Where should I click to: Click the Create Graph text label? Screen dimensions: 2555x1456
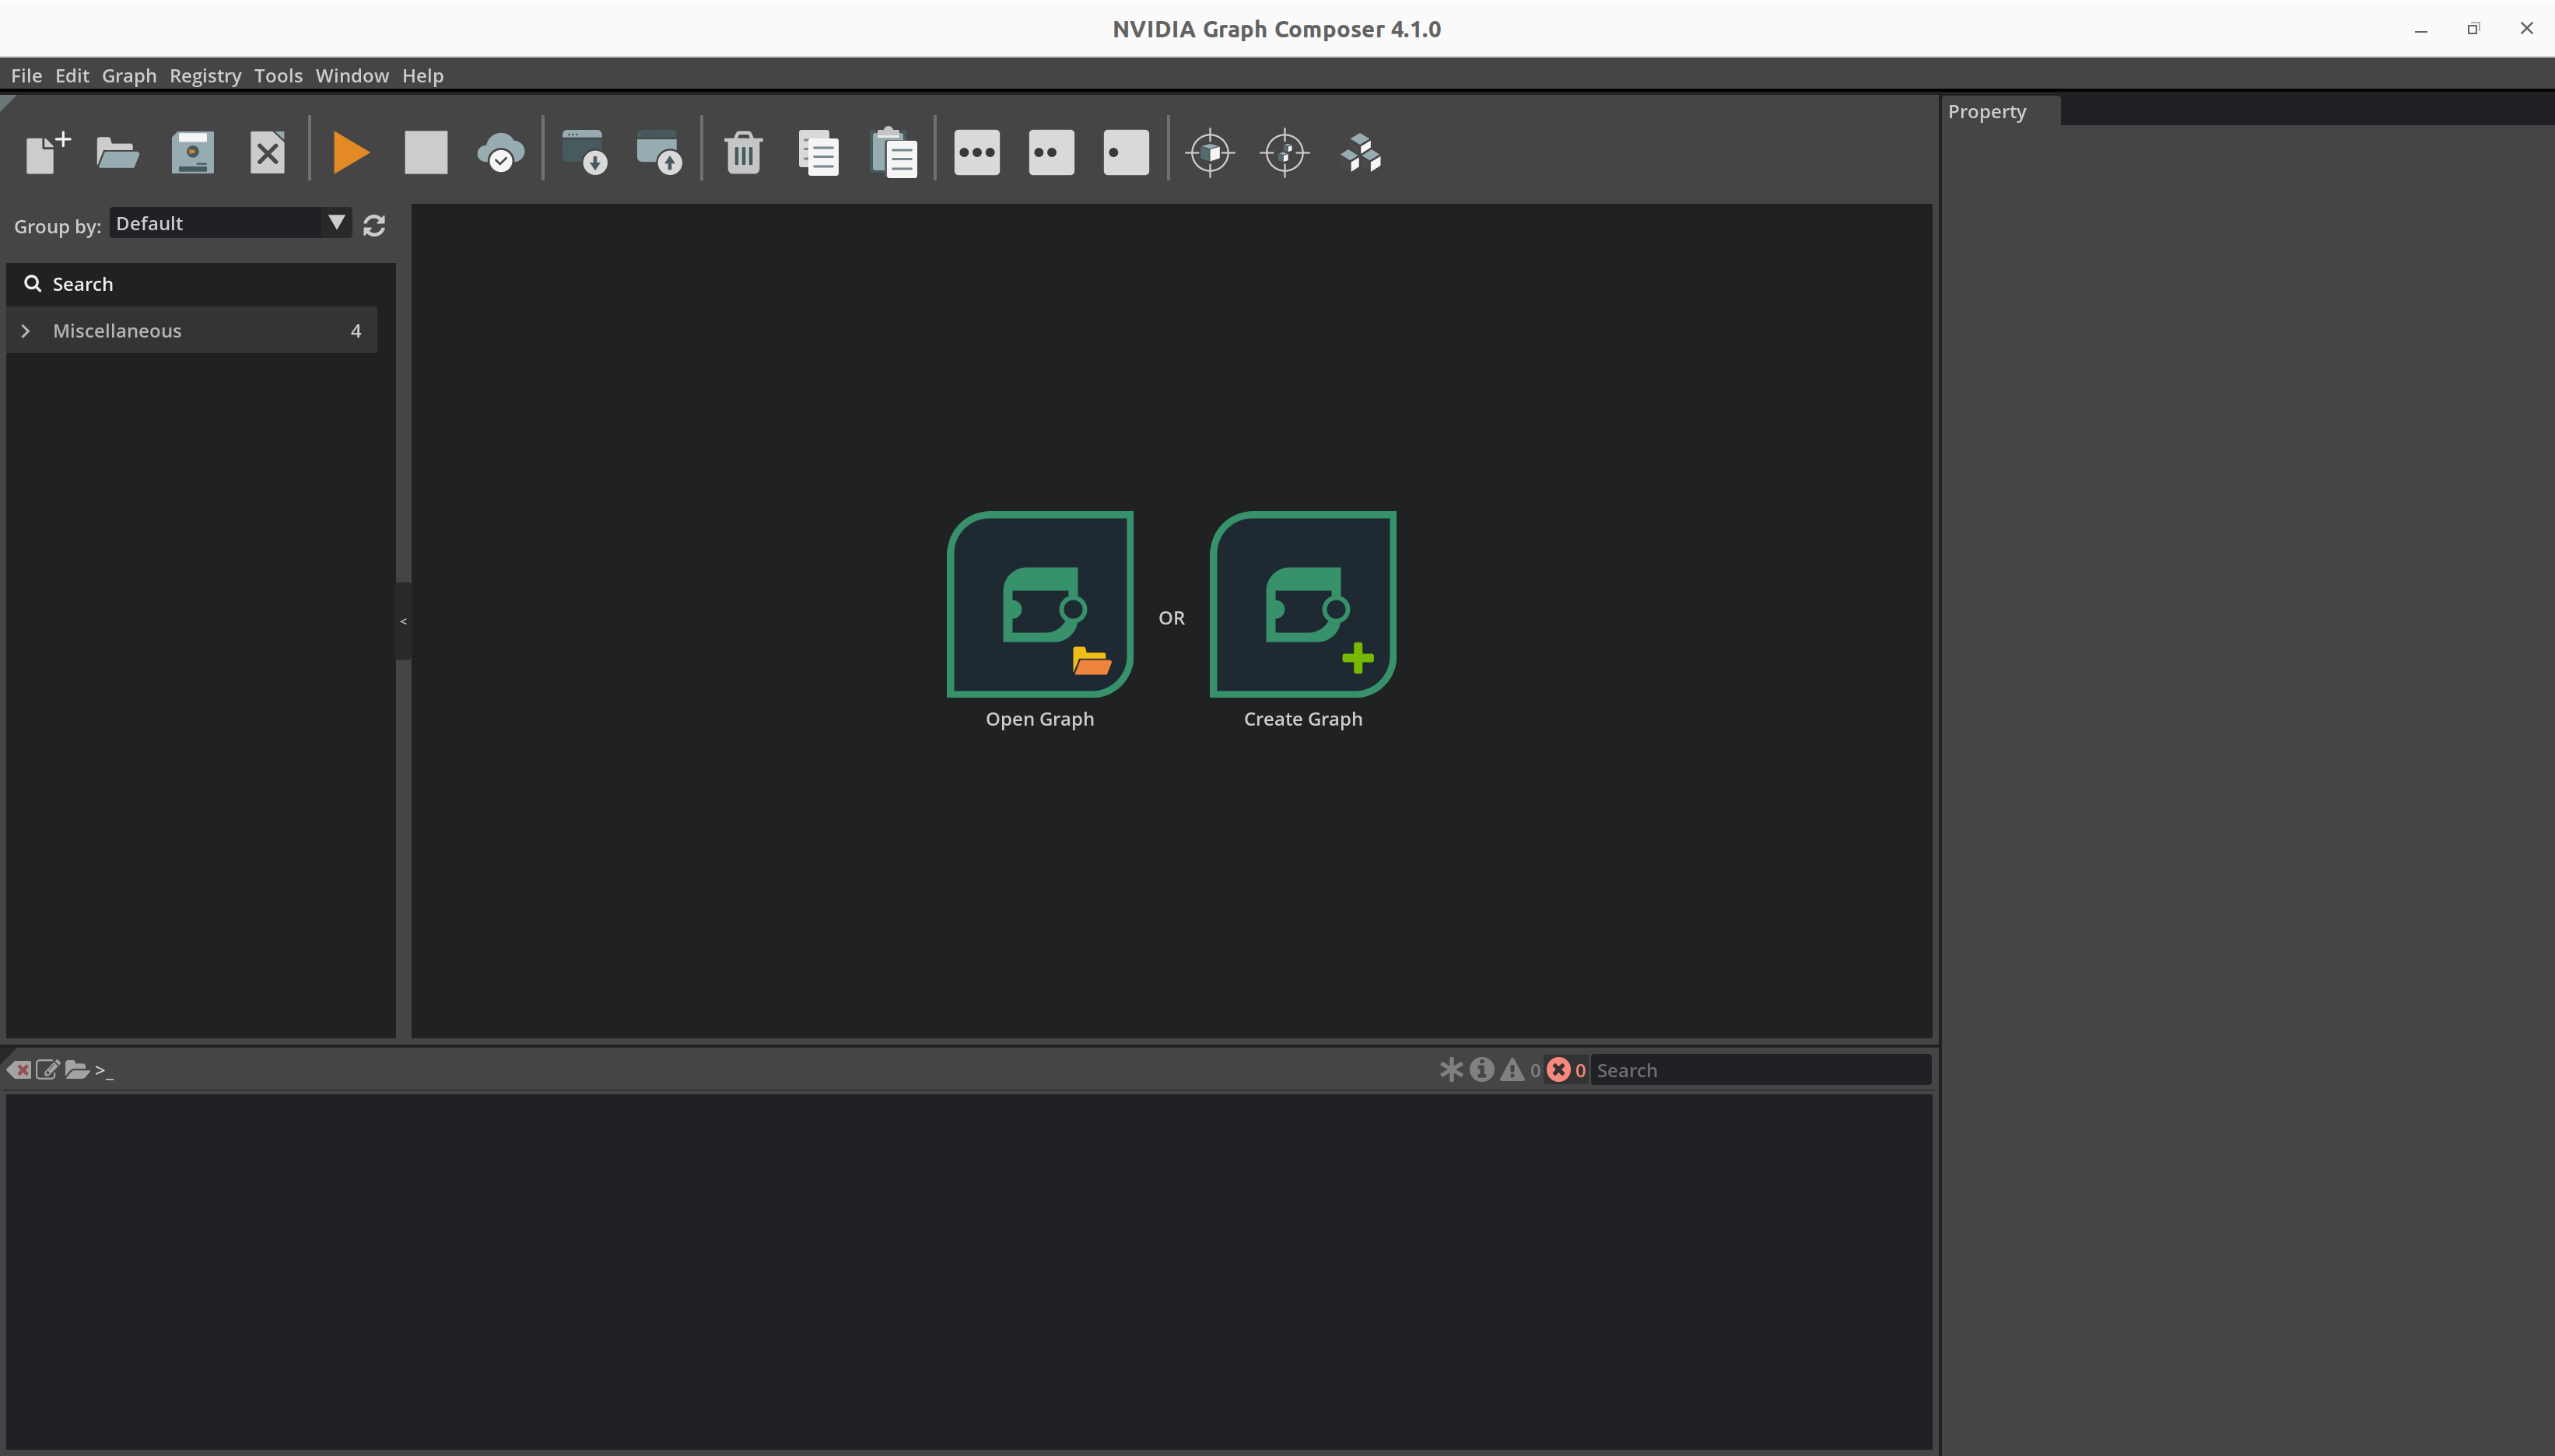pos(1303,719)
